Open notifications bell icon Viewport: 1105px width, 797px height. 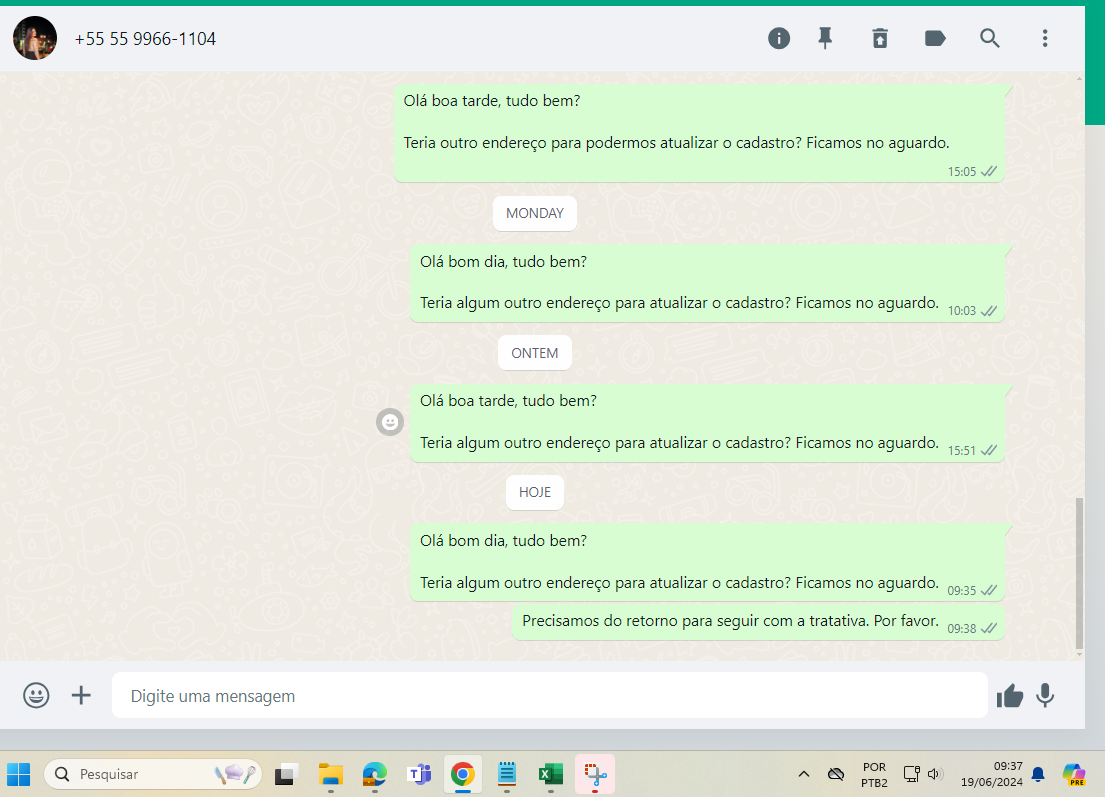tap(1038, 774)
